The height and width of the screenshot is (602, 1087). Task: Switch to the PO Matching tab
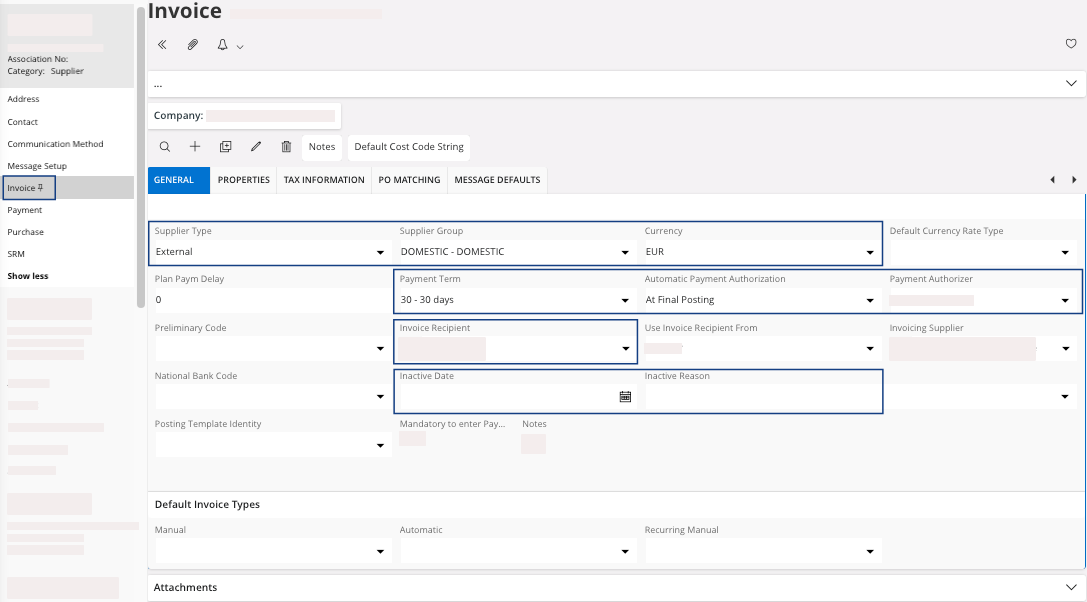click(x=409, y=180)
